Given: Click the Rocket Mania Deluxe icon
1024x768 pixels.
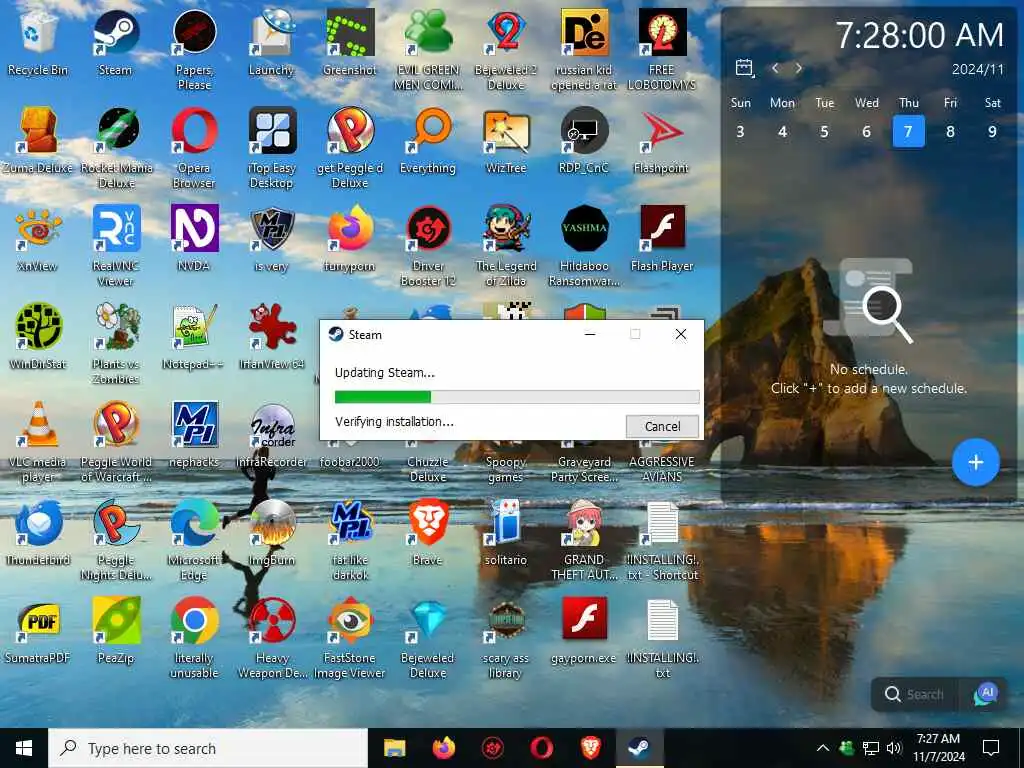Looking at the screenshot, I should pyautogui.click(x=116, y=131).
